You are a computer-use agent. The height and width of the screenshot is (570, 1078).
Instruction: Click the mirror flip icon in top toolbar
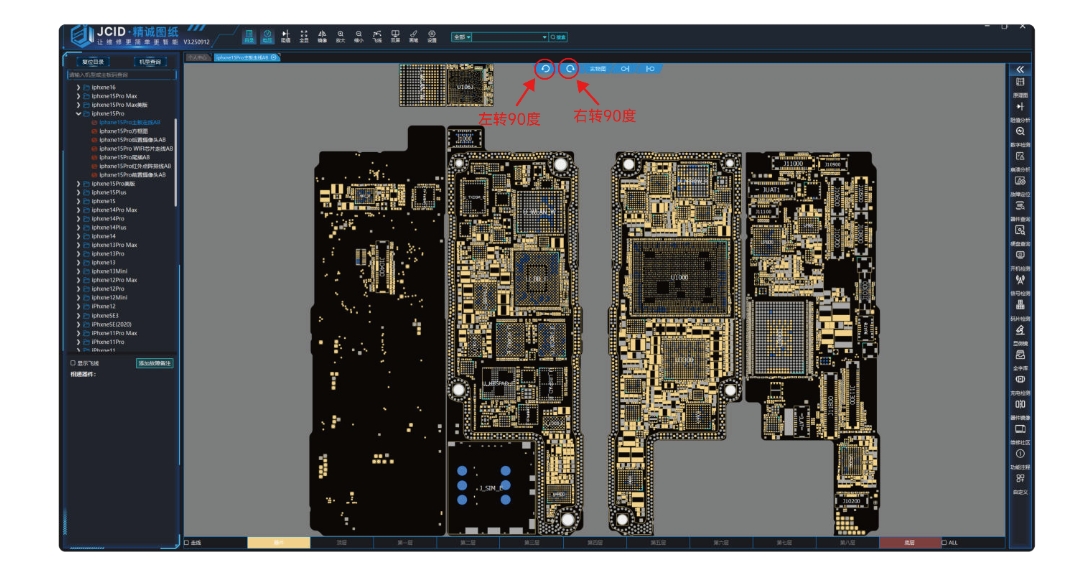pyautogui.click(x=322, y=36)
